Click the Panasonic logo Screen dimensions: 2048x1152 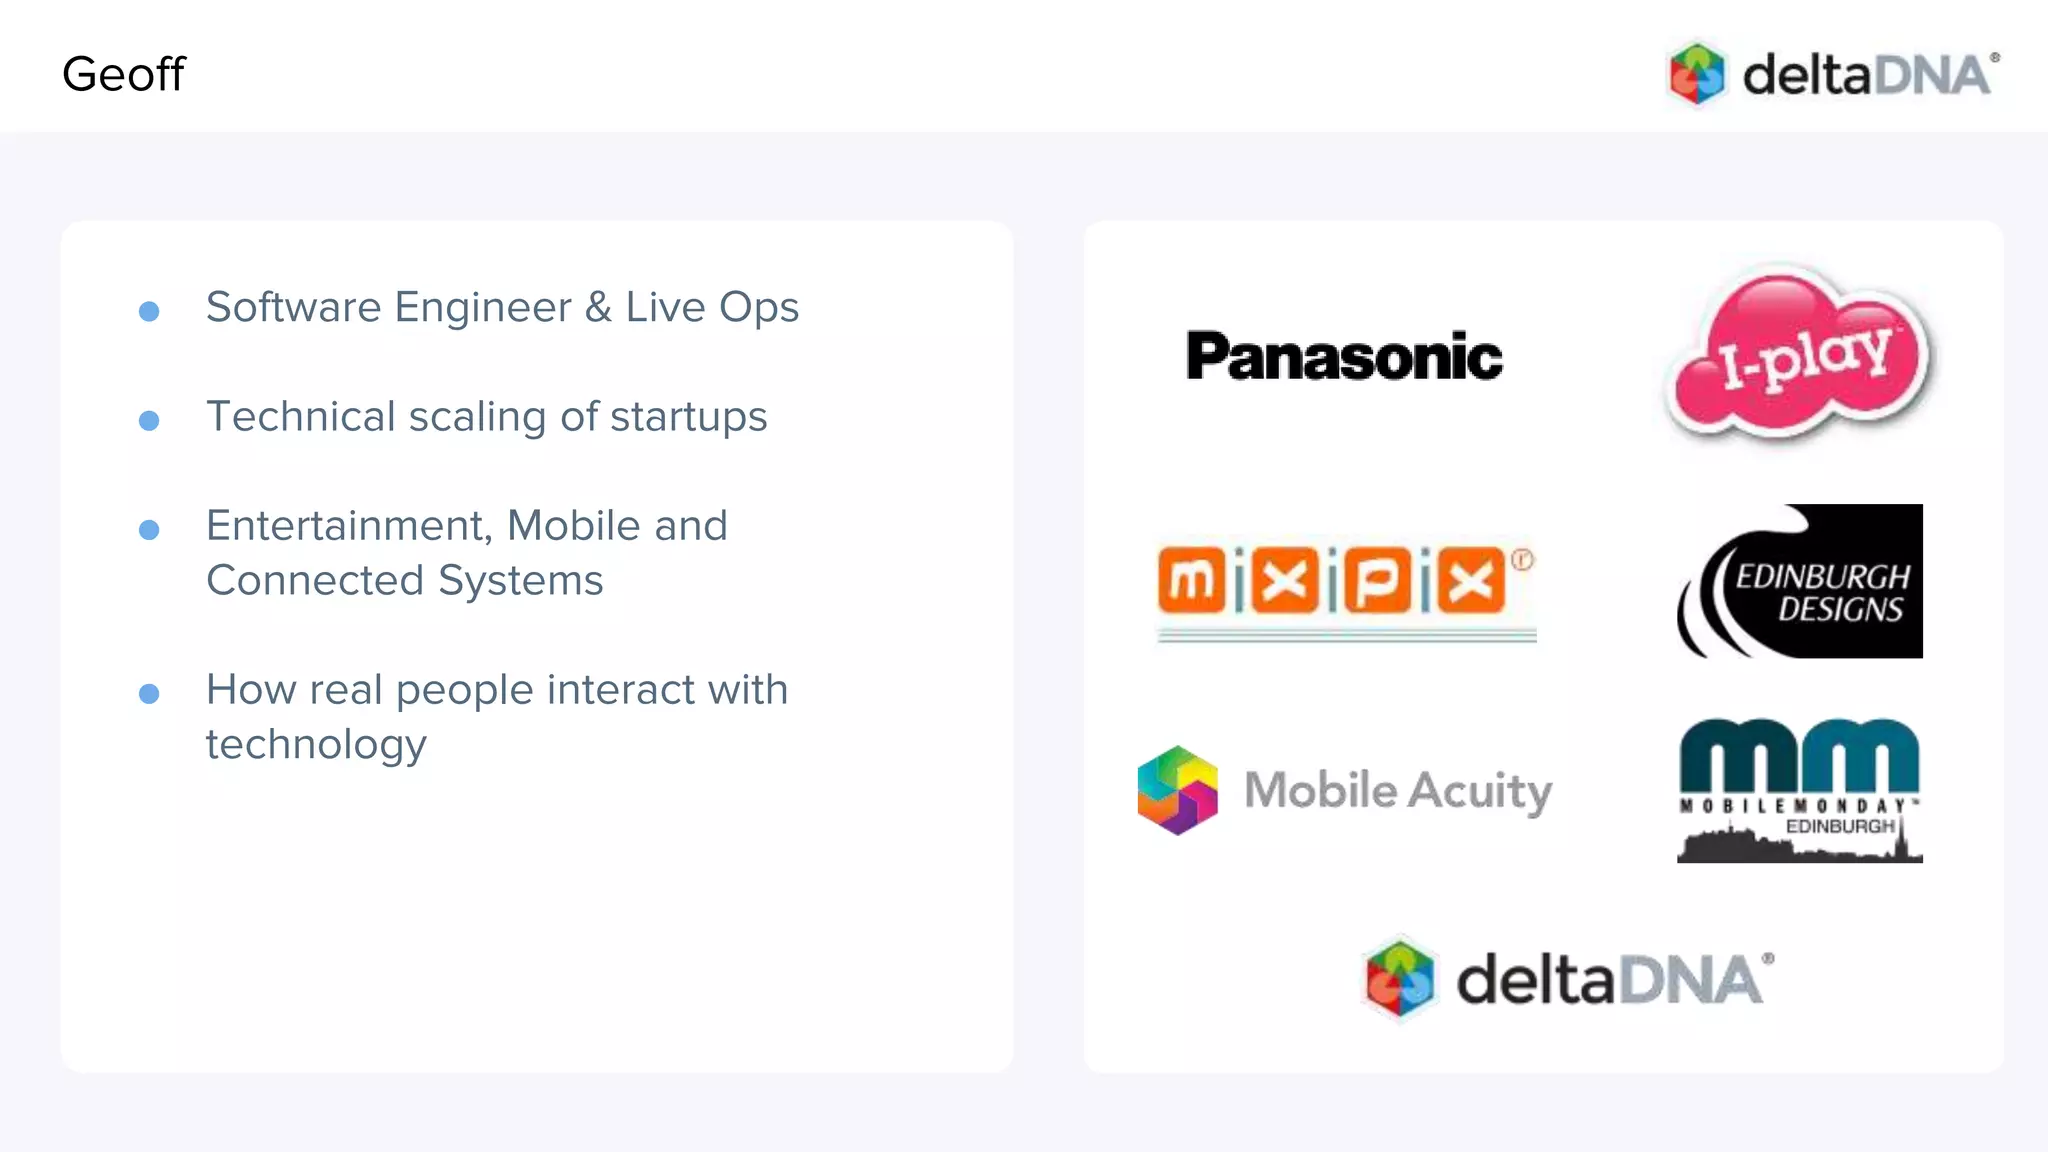click(1344, 356)
